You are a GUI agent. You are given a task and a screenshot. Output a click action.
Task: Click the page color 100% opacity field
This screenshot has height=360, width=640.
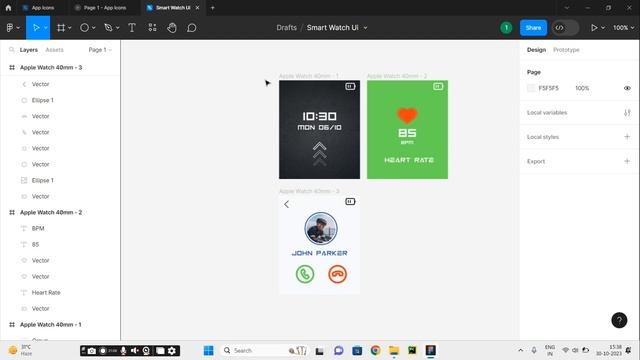582,88
